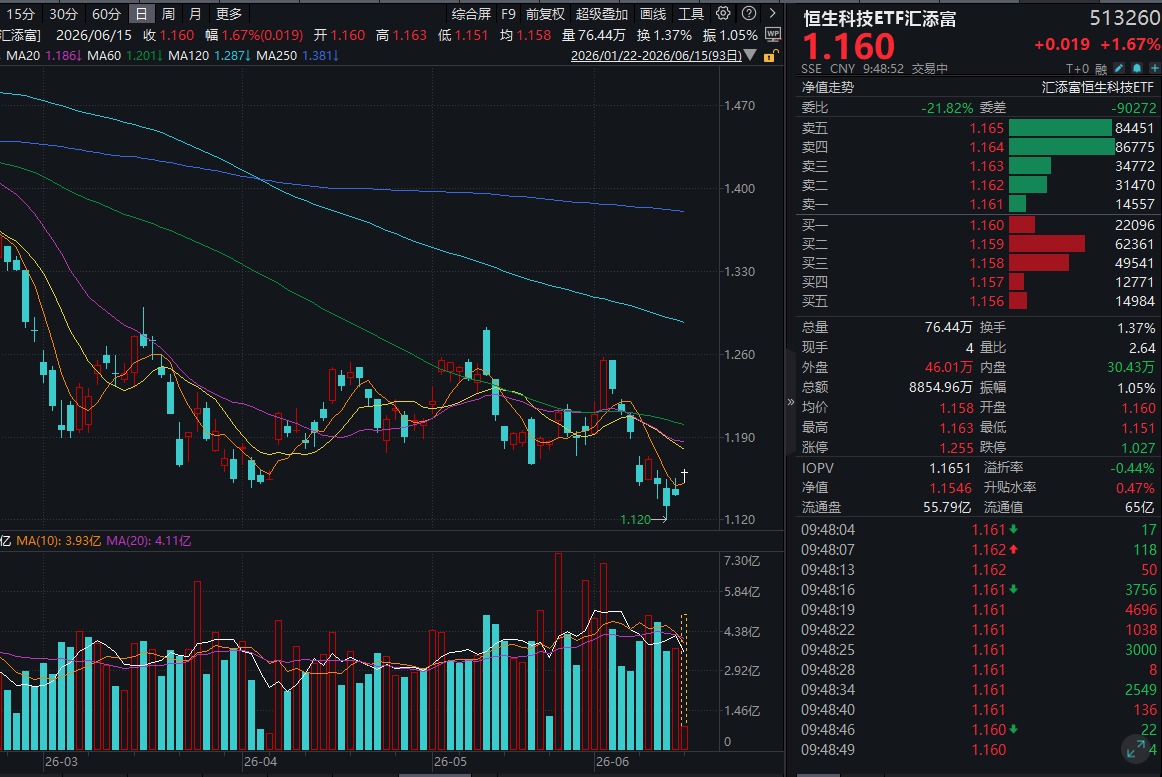Collapse the right quote panel arrow
The width and height of the screenshot is (1162, 777).
tap(790, 402)
